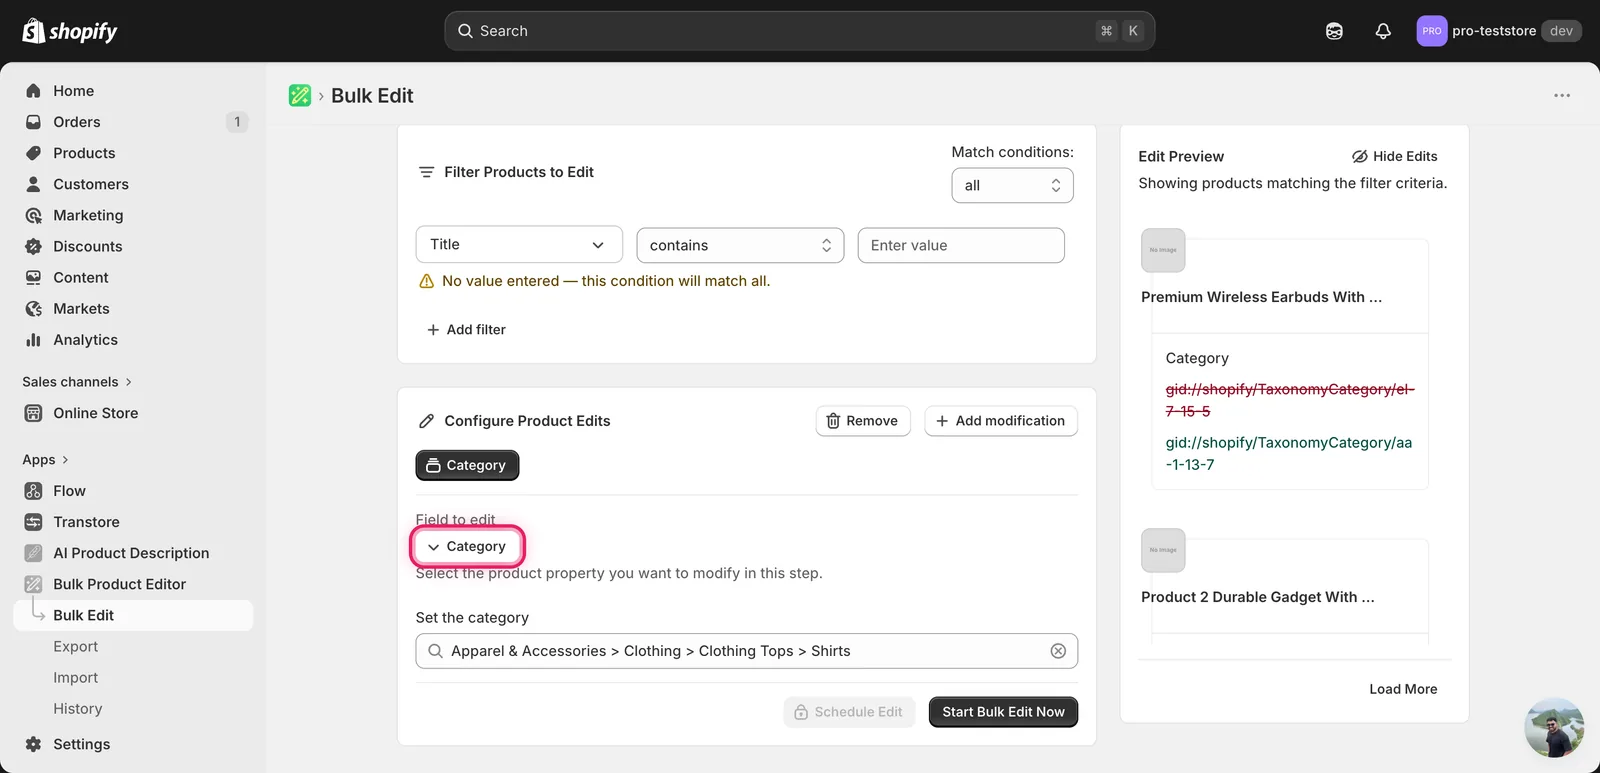Remove the current modification
Viewport: 1600px width, 773px height.
tap(863, 421)
